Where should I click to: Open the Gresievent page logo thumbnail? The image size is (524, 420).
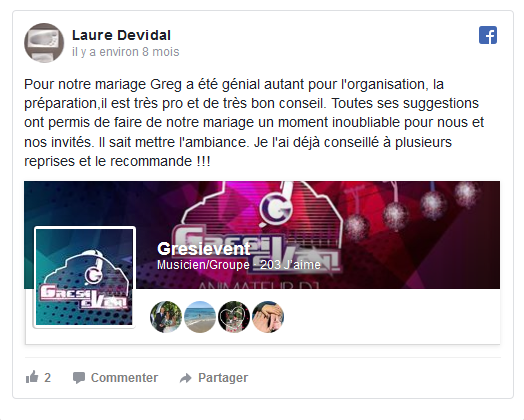(84, 277)
